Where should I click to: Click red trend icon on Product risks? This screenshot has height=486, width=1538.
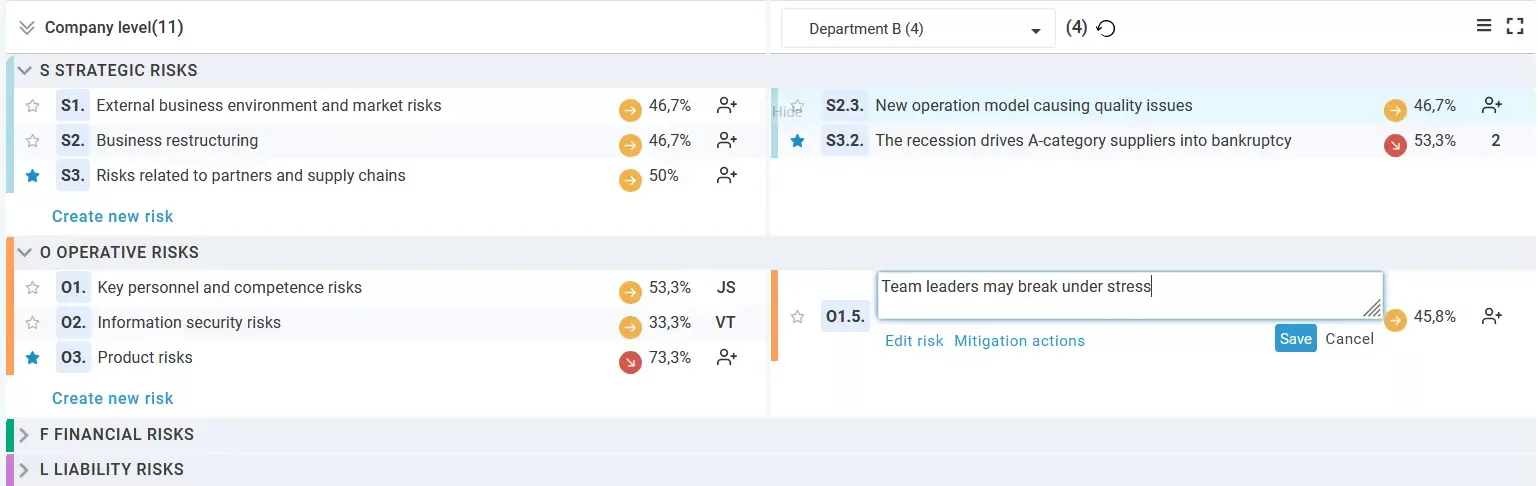[x=630, y=362]
